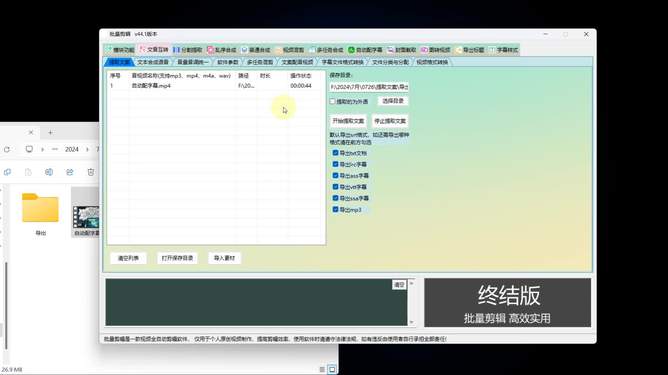Click the save directory path field
The height and width of the screenshot is (375, 668).
(369, 87)
